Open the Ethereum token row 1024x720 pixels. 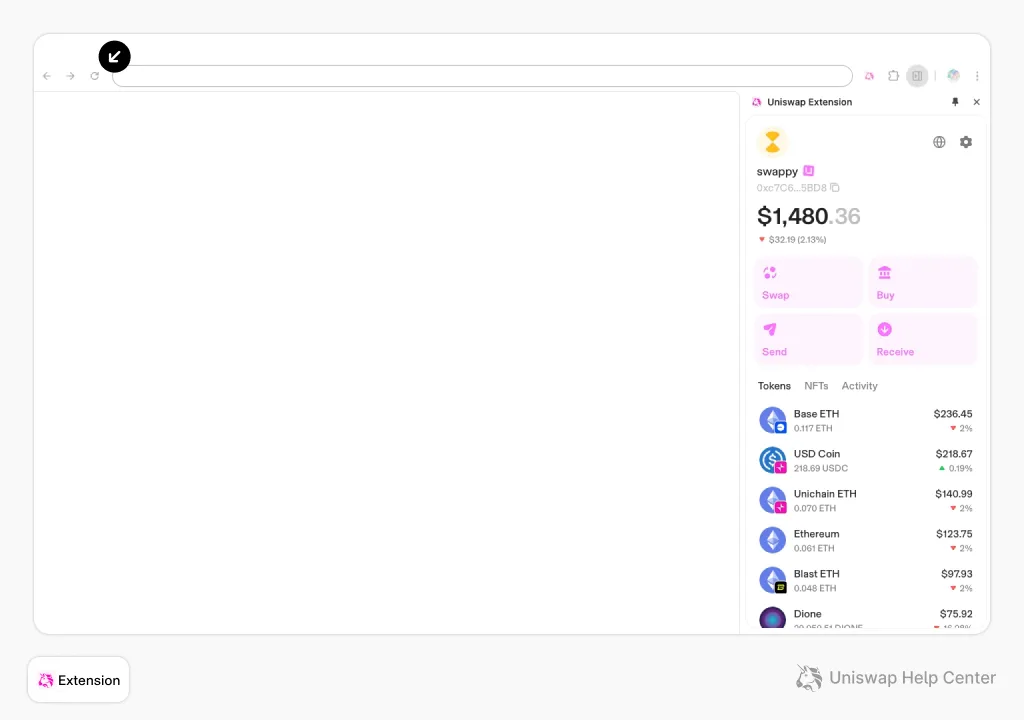pyautogui.click(x=866, y=540)
